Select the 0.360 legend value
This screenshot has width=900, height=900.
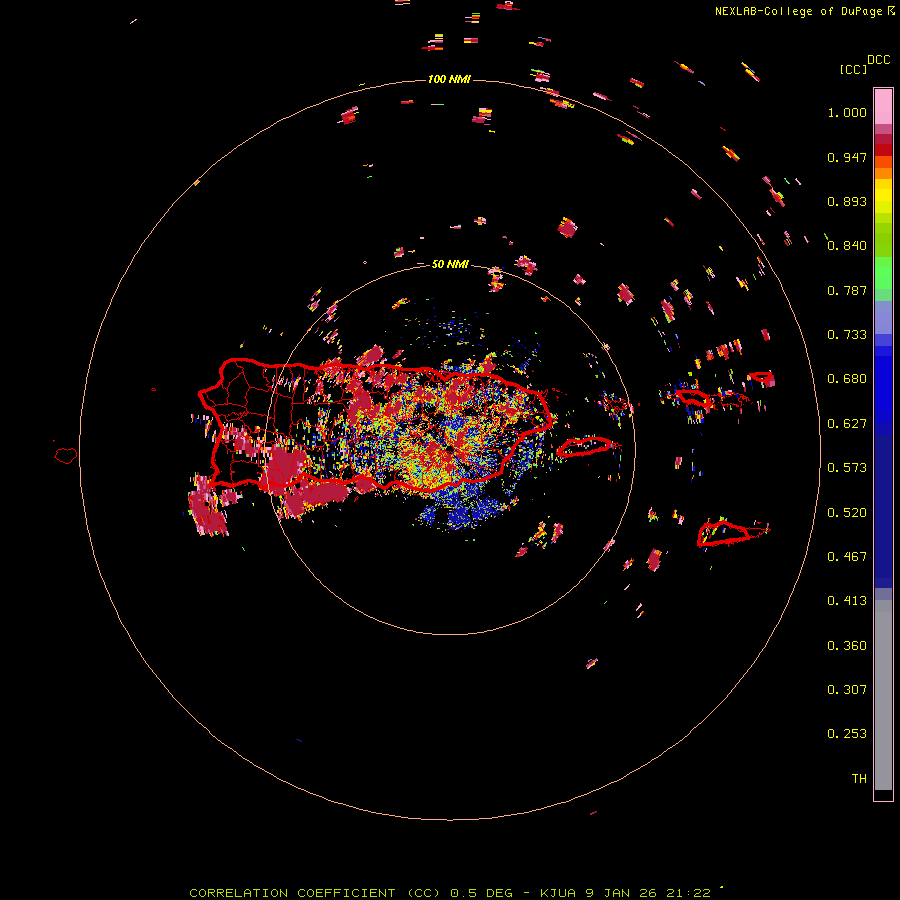tap(847, 646)
